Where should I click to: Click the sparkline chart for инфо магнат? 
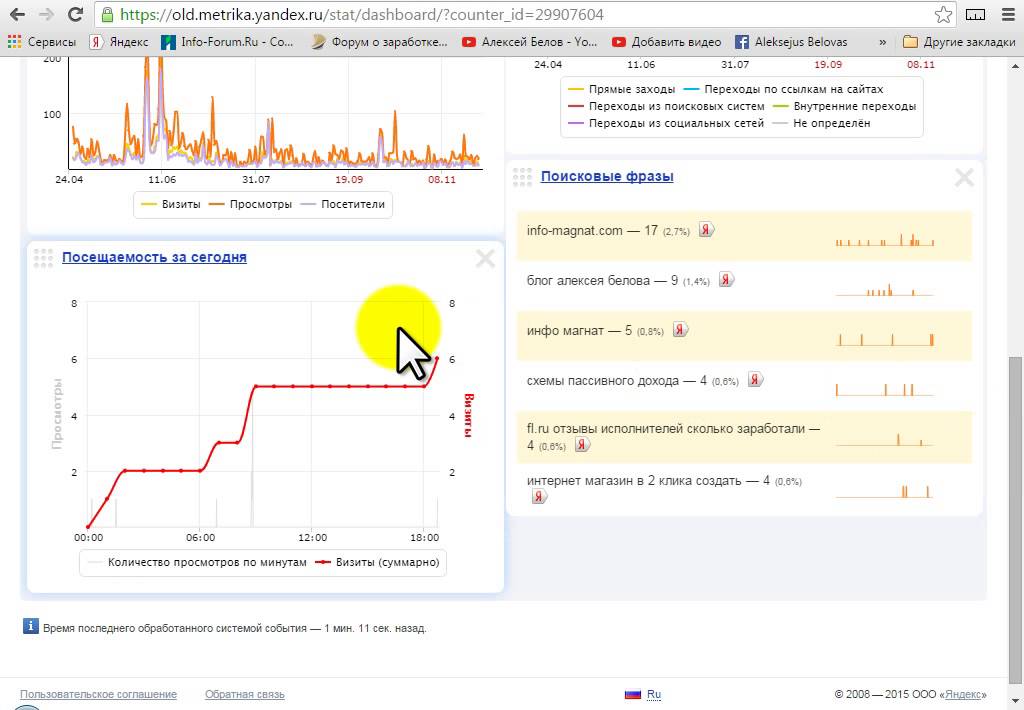click(x=886, y=339)
